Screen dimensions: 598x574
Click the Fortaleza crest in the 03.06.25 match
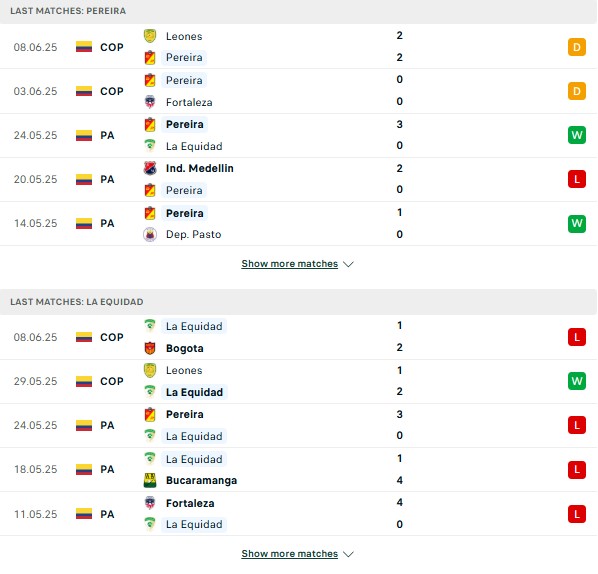(150, 102)
